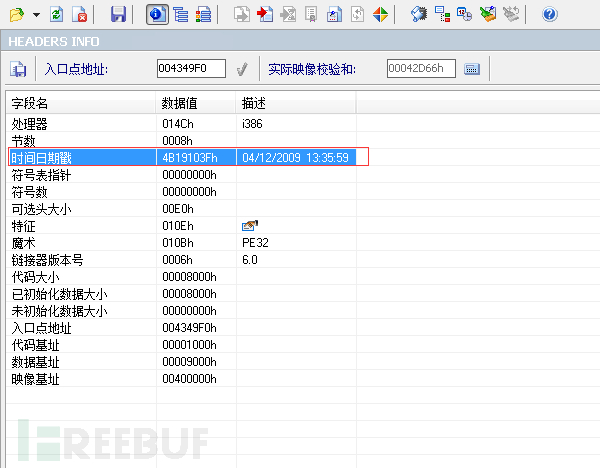Click the 00400000h image base value
Viewport: 600px width, 468px height.
click(189, 379)
